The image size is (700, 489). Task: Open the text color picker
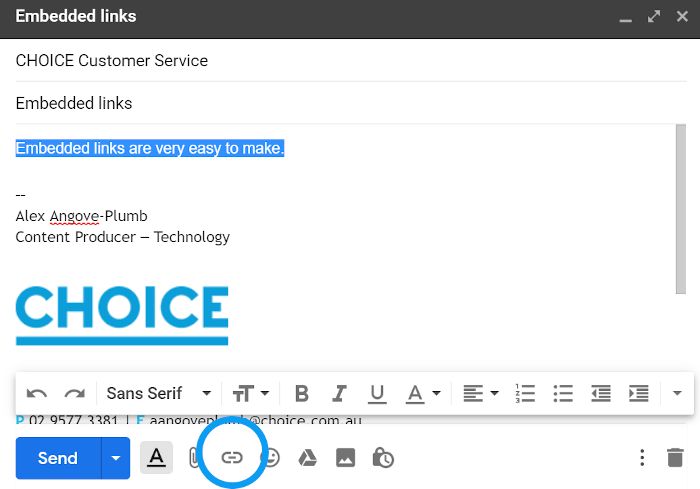click(422, 393)
